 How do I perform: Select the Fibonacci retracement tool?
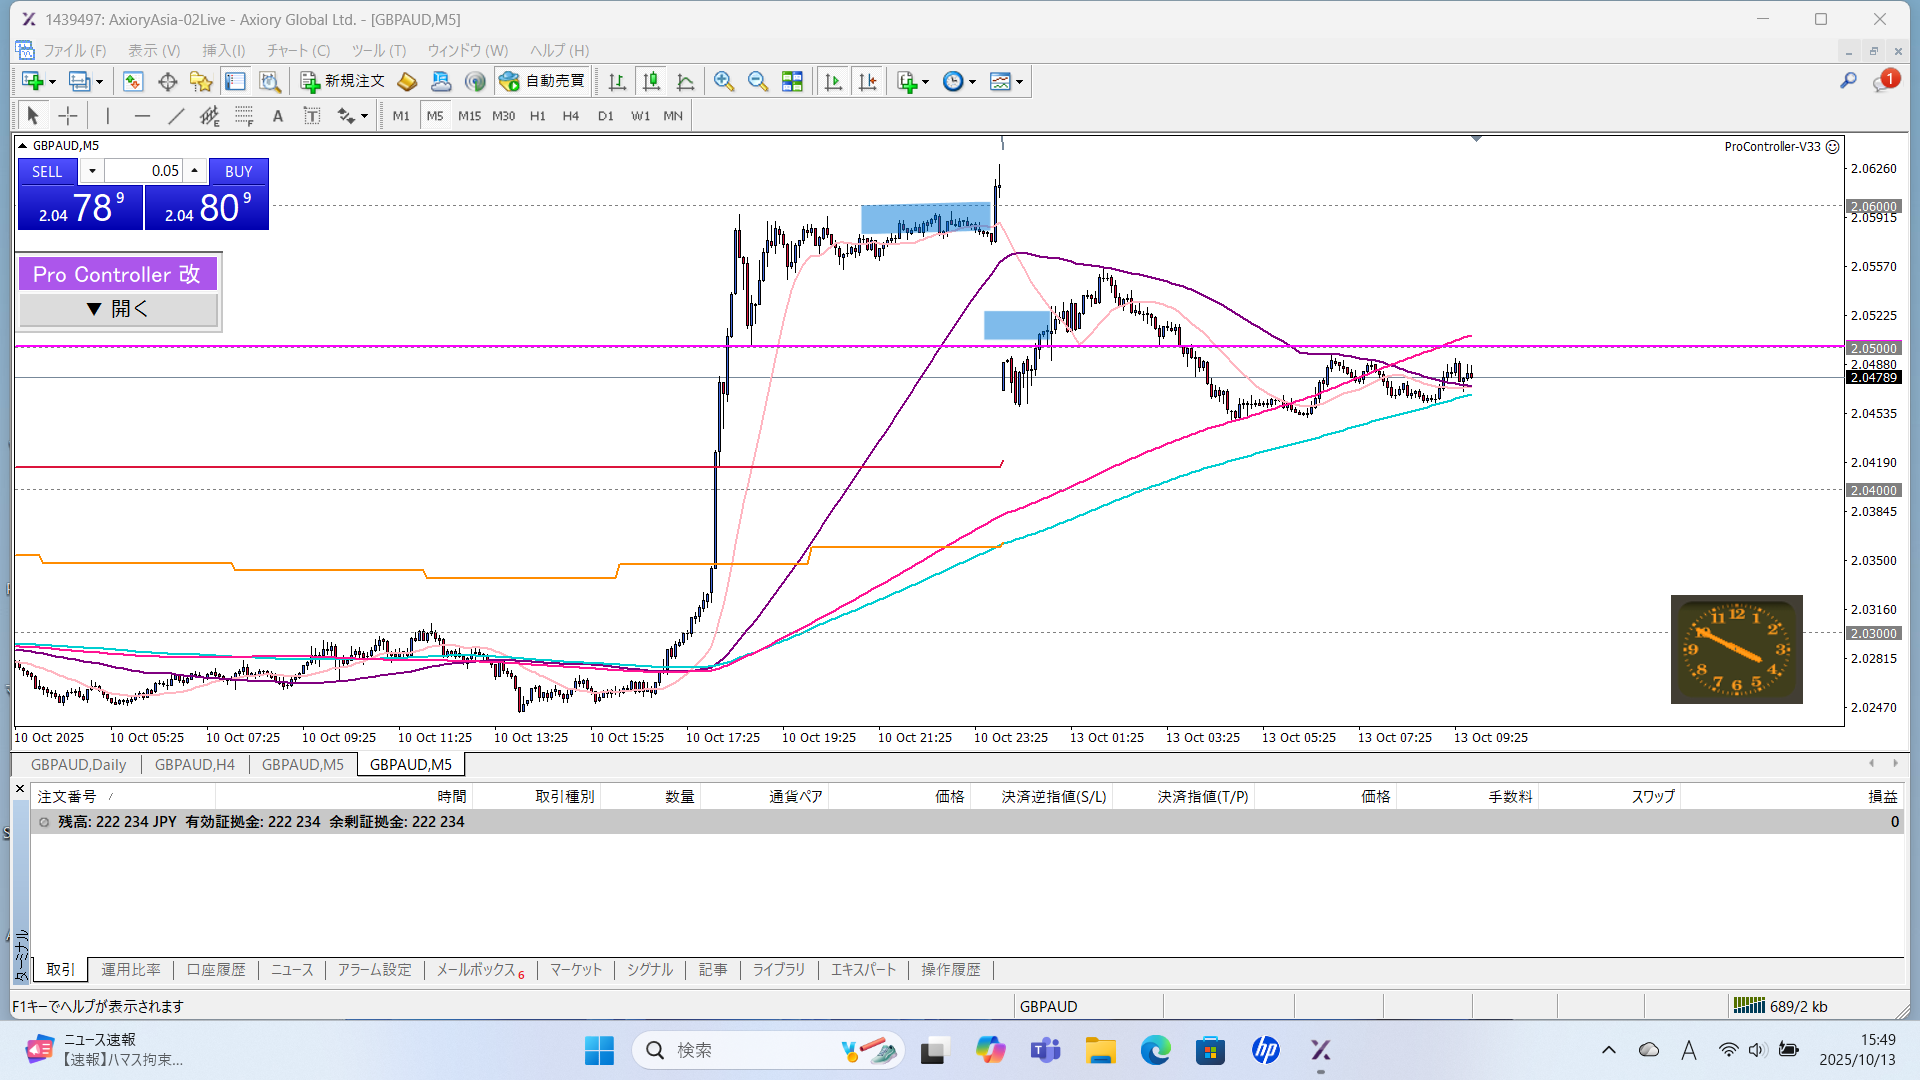click(244, 116)
